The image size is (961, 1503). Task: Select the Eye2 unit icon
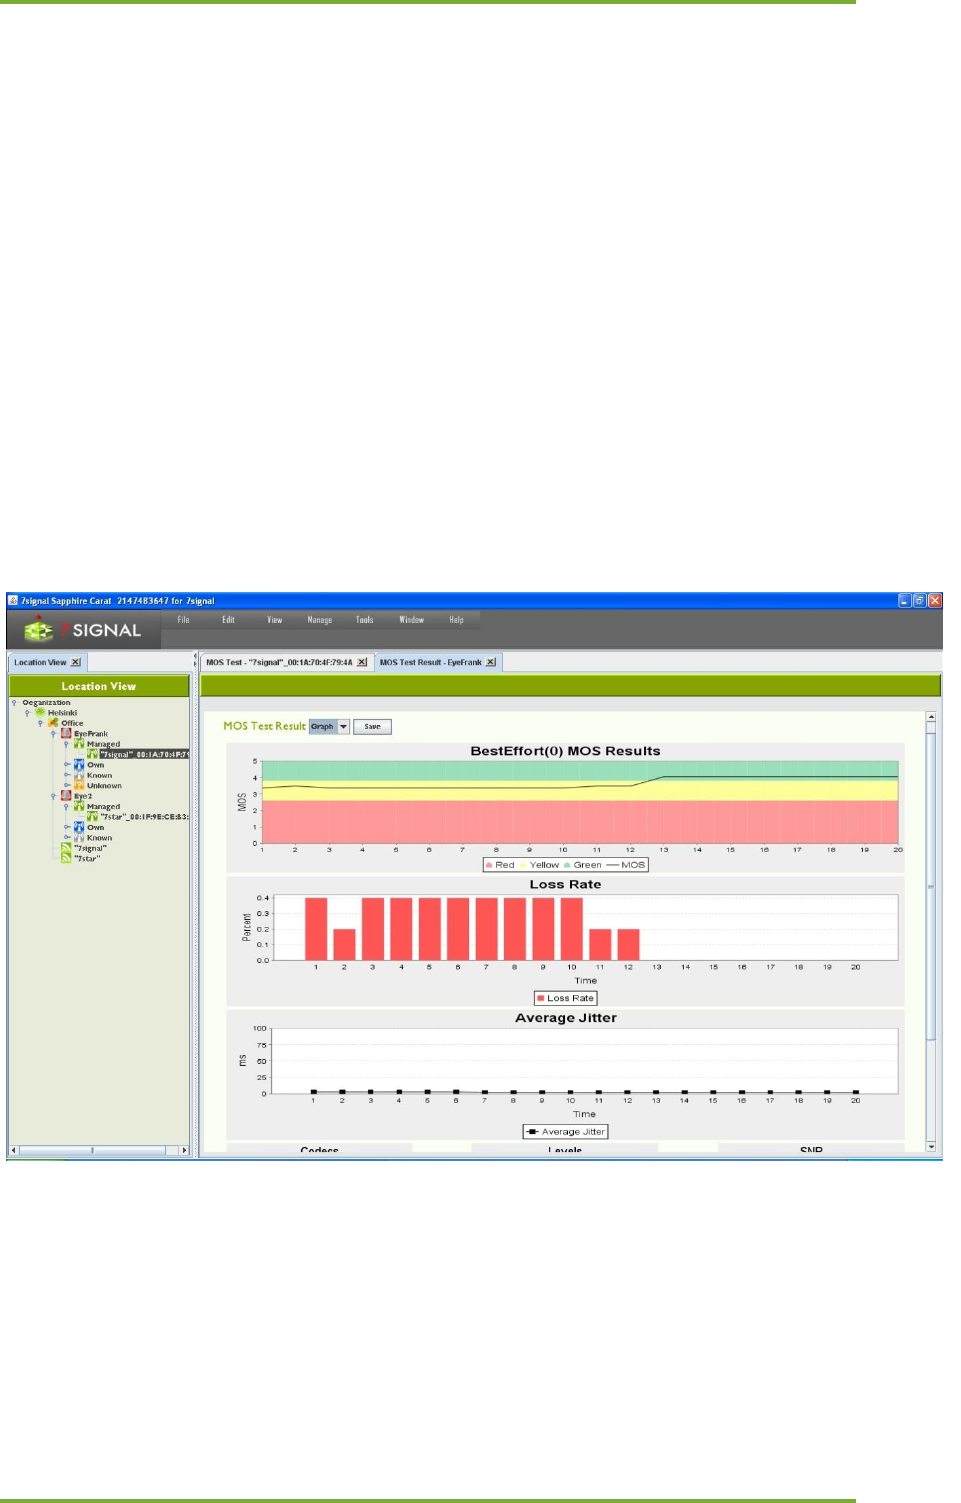pyautogui.click(x=66, y=796)
